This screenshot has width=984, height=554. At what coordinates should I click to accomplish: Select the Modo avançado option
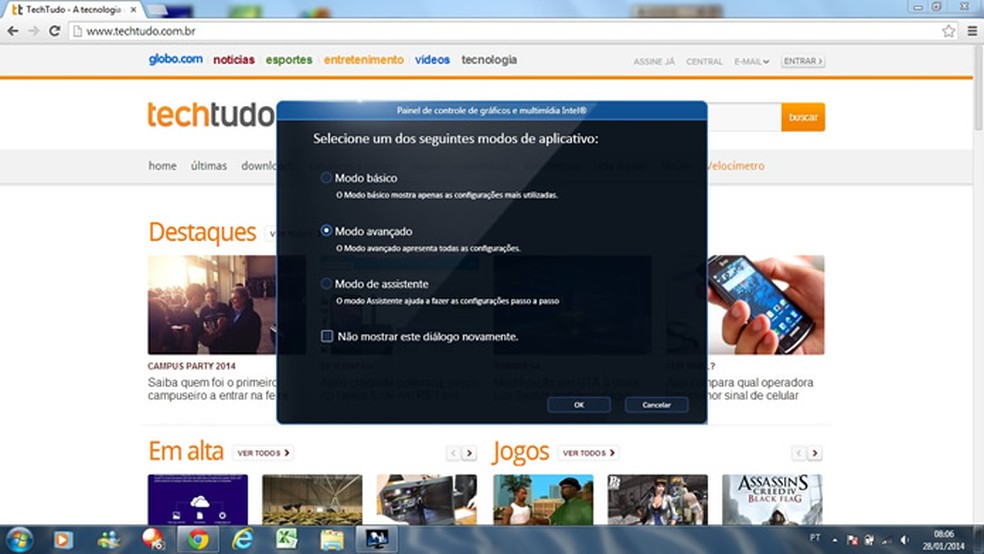326,231
